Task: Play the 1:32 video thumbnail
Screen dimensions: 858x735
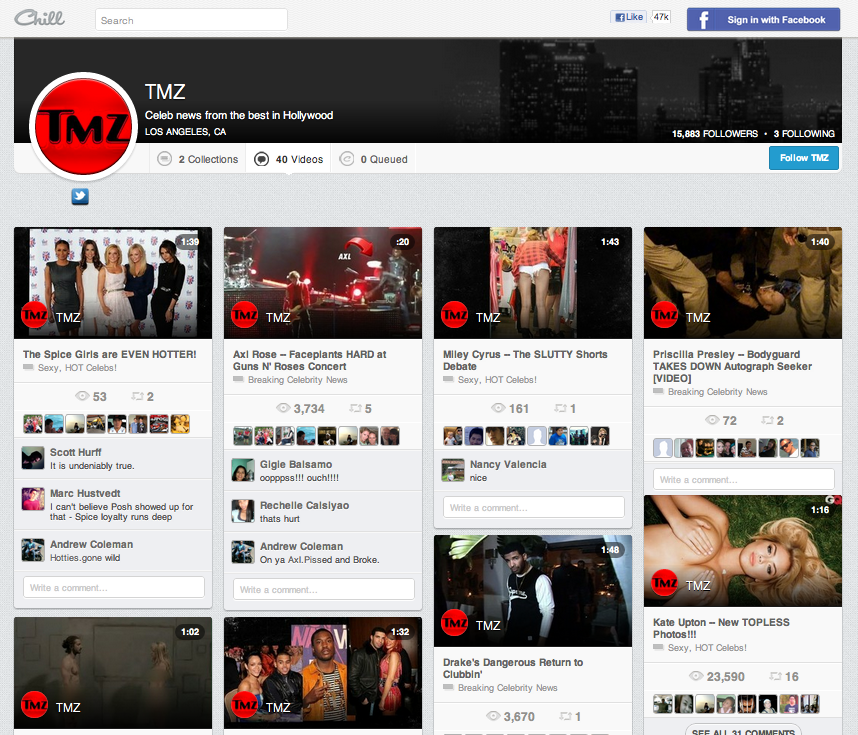Action: (x=323, y=673)
